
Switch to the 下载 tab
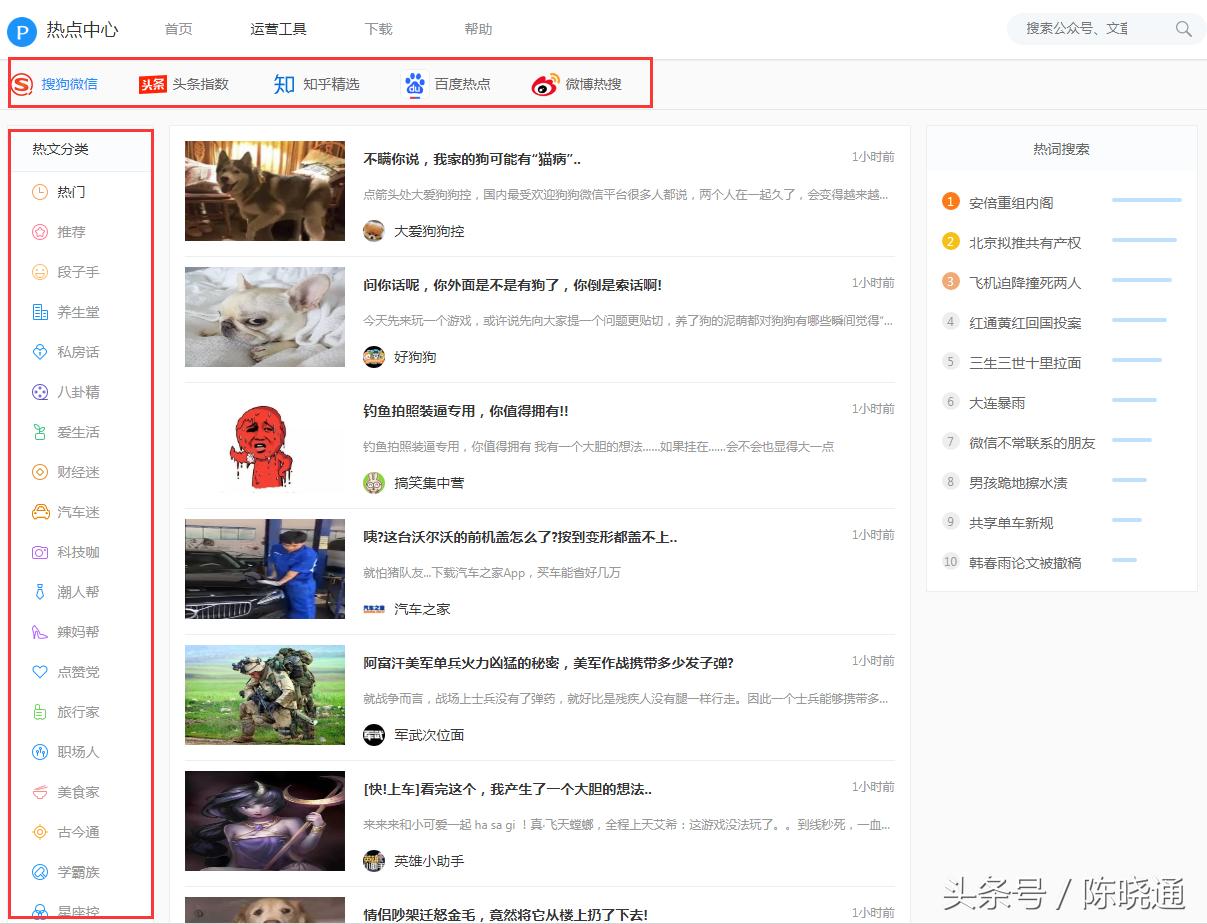click(x=378, y=29)
